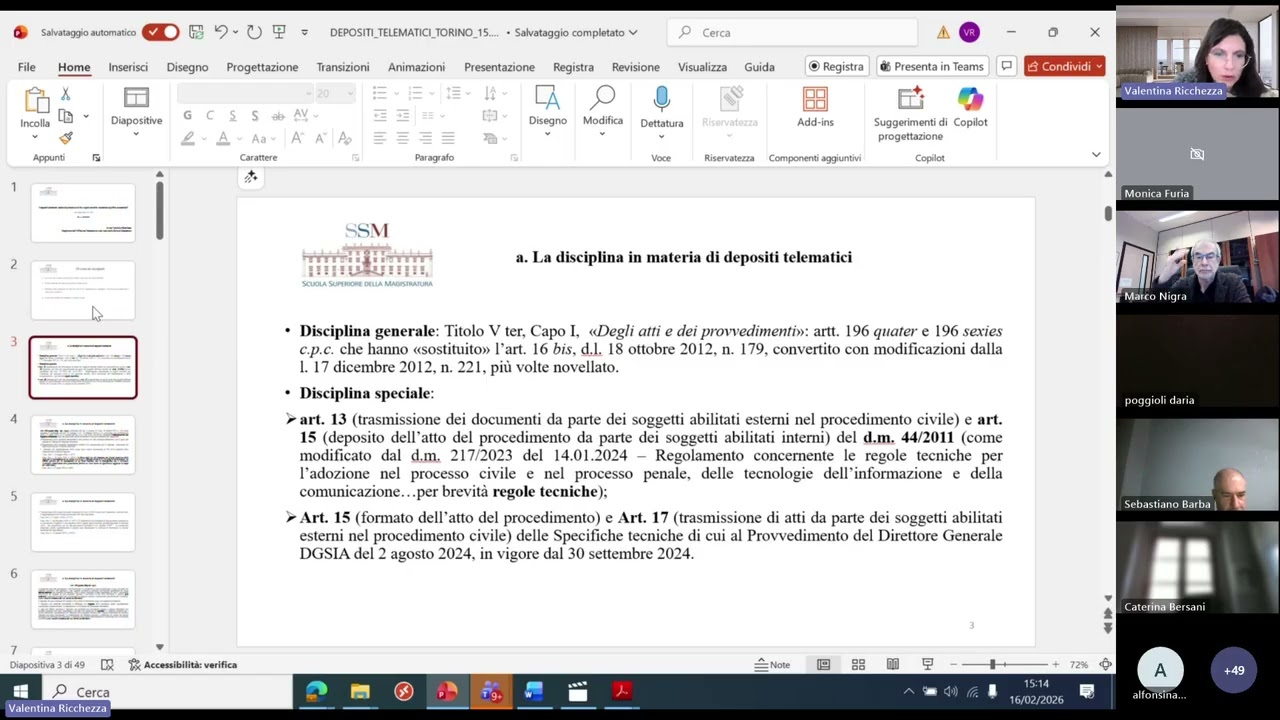Click the Incolla paste icon
The height and width of the screenshot is (720, 1280).
point(35,101)
